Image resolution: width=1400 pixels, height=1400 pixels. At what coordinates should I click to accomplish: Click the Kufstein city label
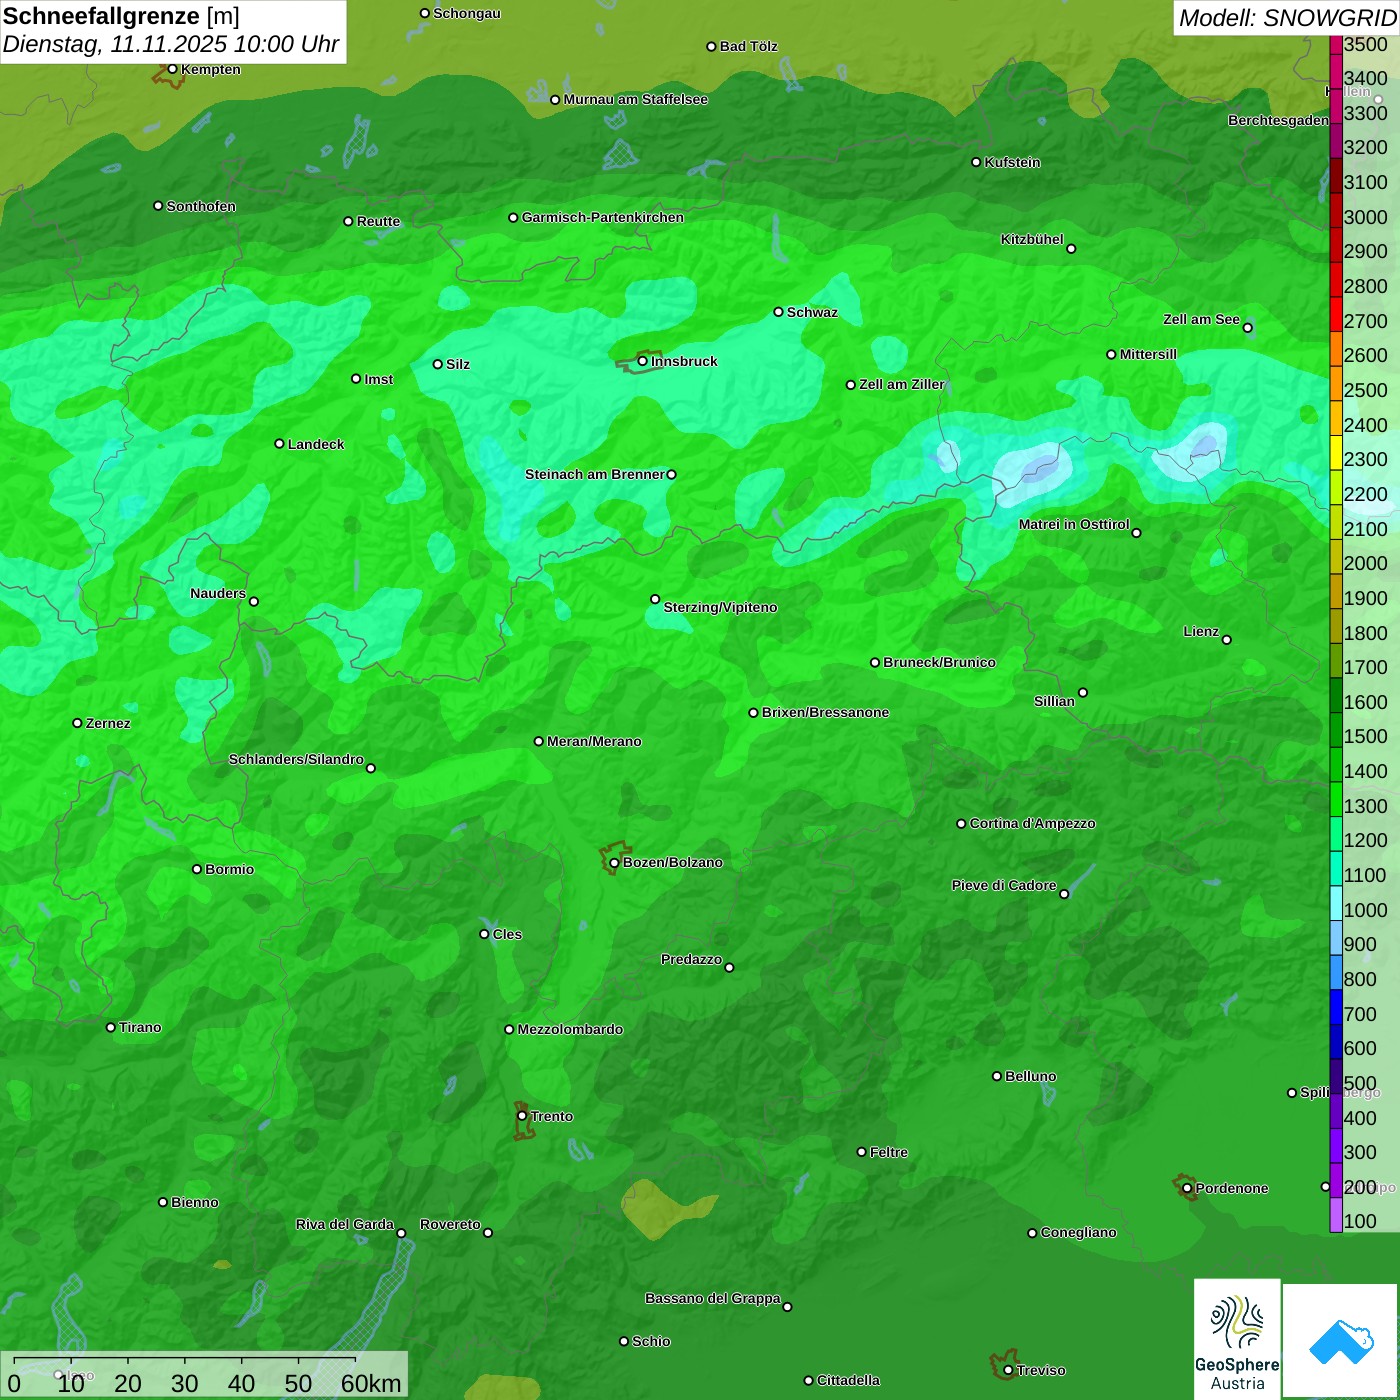point(1012,162)
